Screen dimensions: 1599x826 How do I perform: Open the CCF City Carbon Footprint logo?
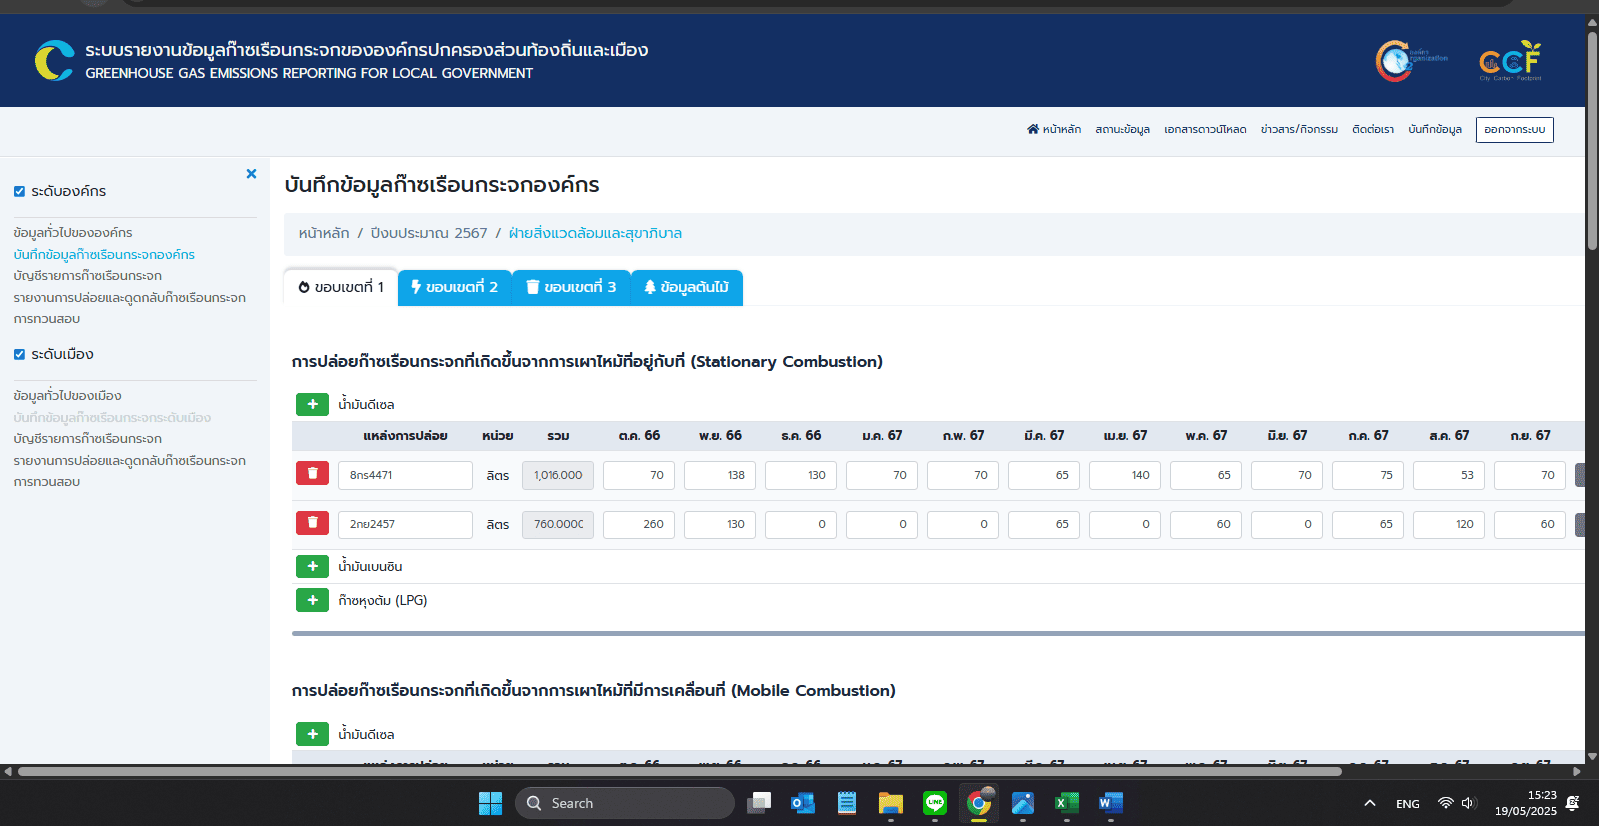click(x=1510, y=61)
